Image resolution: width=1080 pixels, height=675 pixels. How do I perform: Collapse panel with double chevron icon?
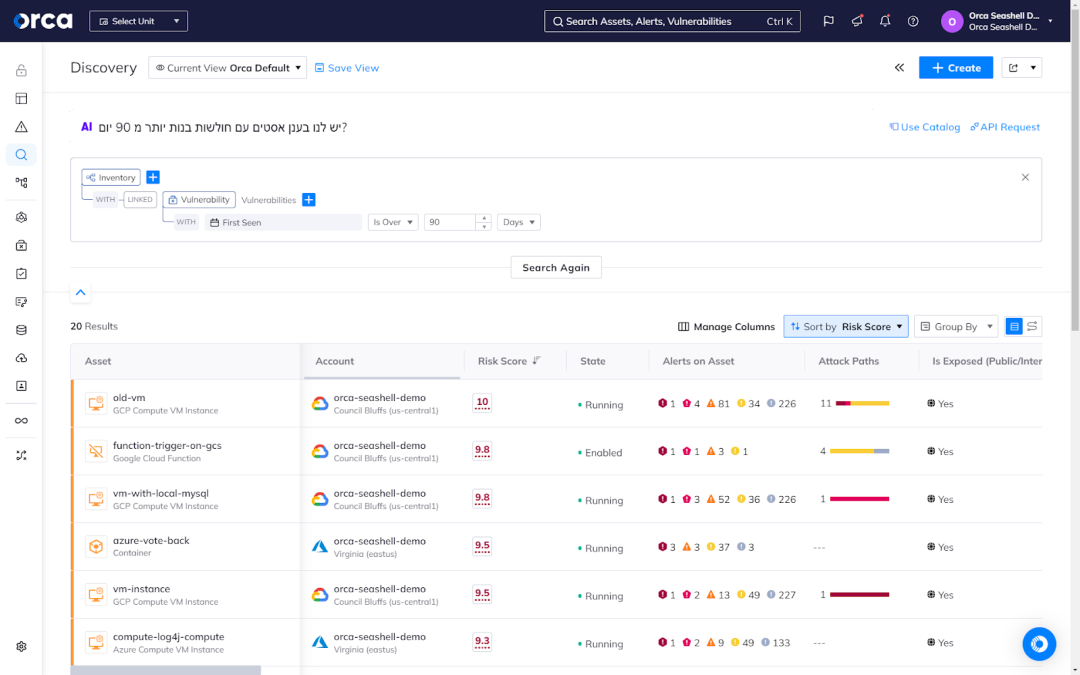pyautogui.click(x=900, y=68)
